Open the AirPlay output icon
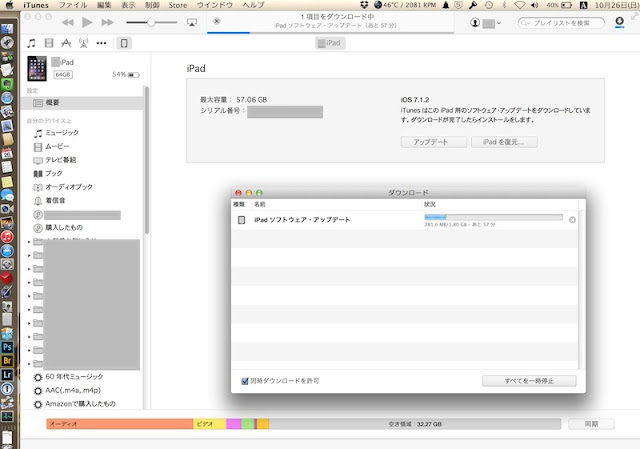Screen dimensions: 640x449 pyautogui.click(x=191, y=22)
